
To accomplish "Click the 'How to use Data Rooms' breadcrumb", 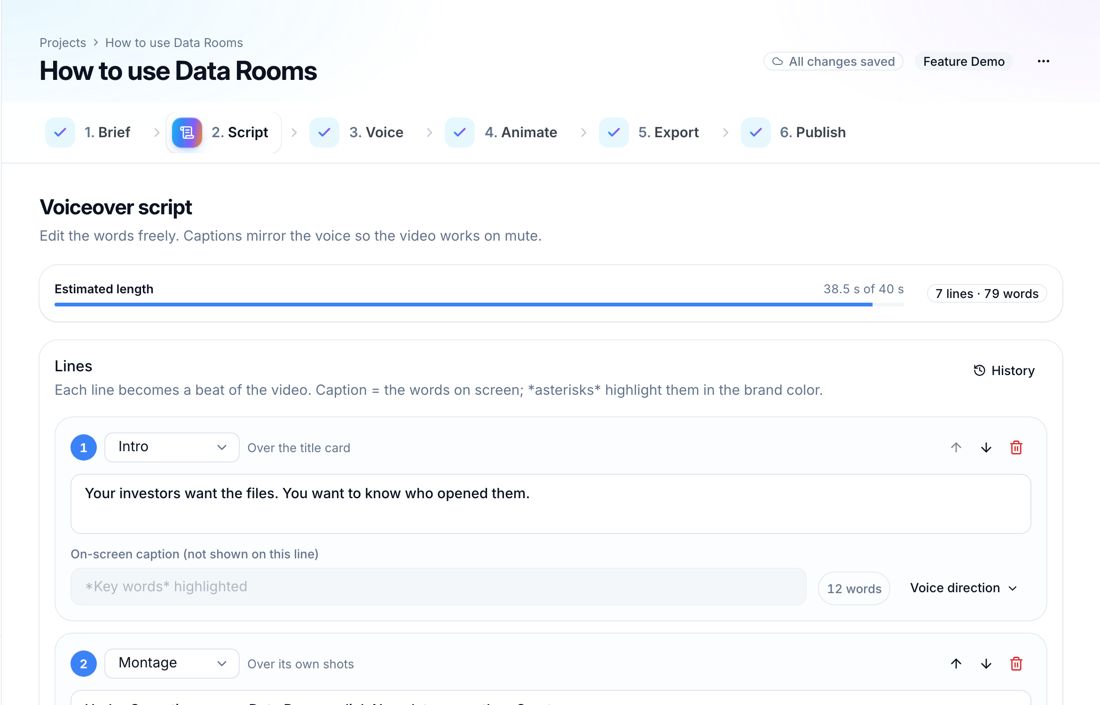I will (174, 43).
